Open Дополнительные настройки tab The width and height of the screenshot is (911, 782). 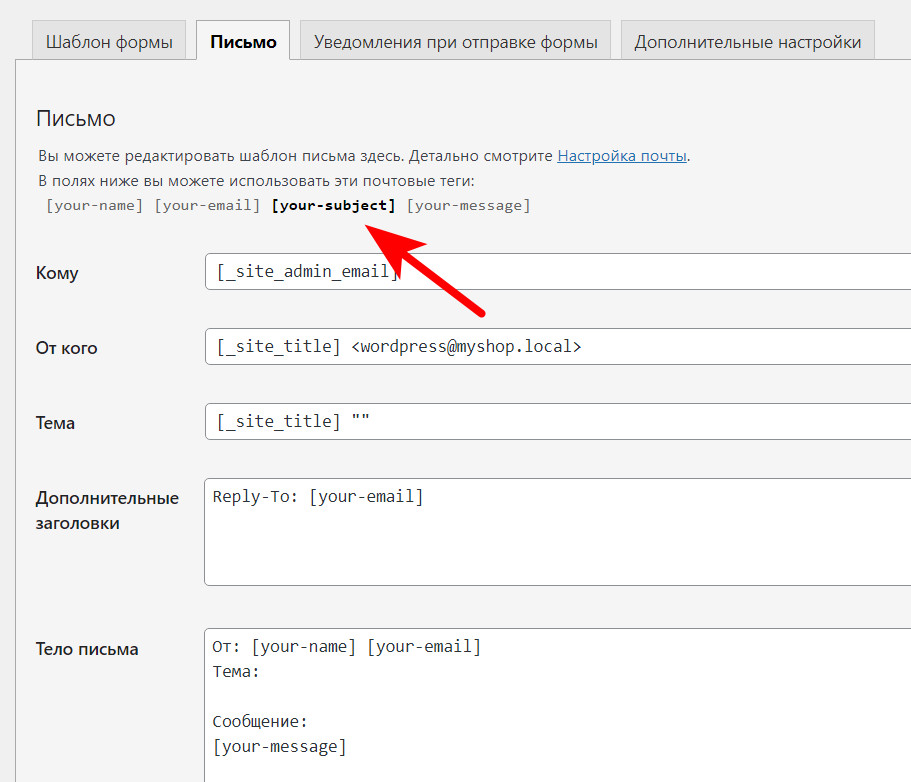(x=748, y=41)
